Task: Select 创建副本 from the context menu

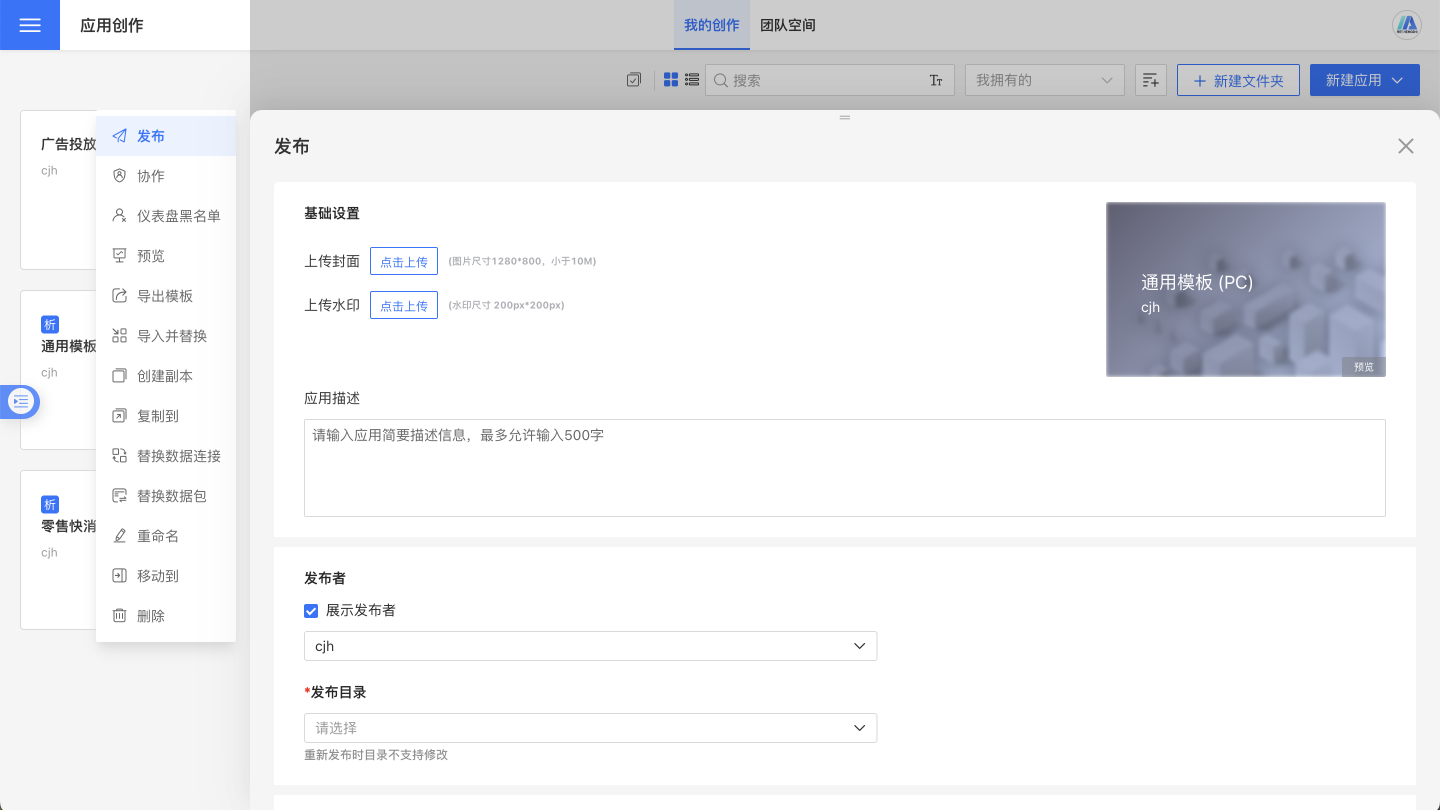Action: tap(165, 376)
